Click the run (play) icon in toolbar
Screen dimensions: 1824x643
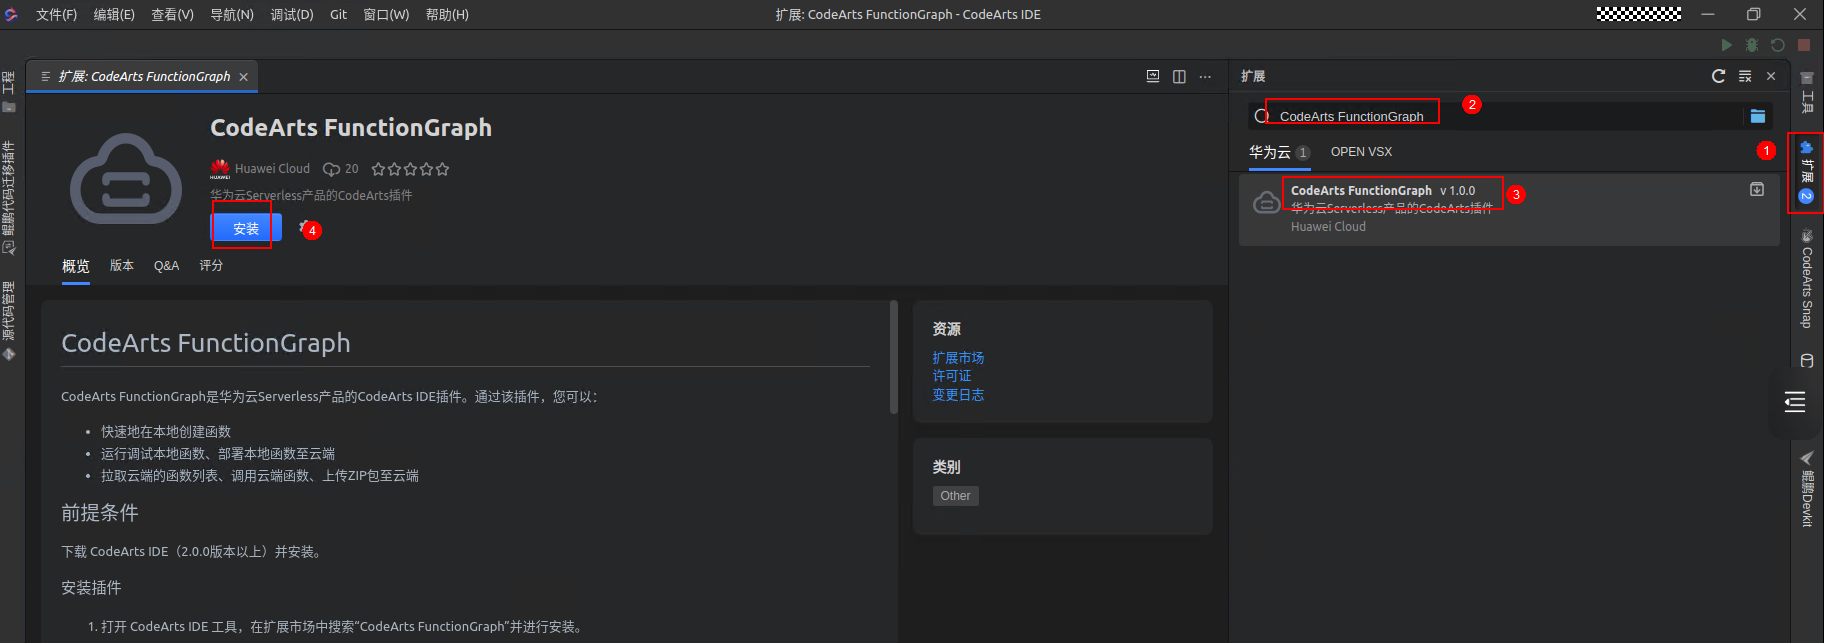point(1726,45)
